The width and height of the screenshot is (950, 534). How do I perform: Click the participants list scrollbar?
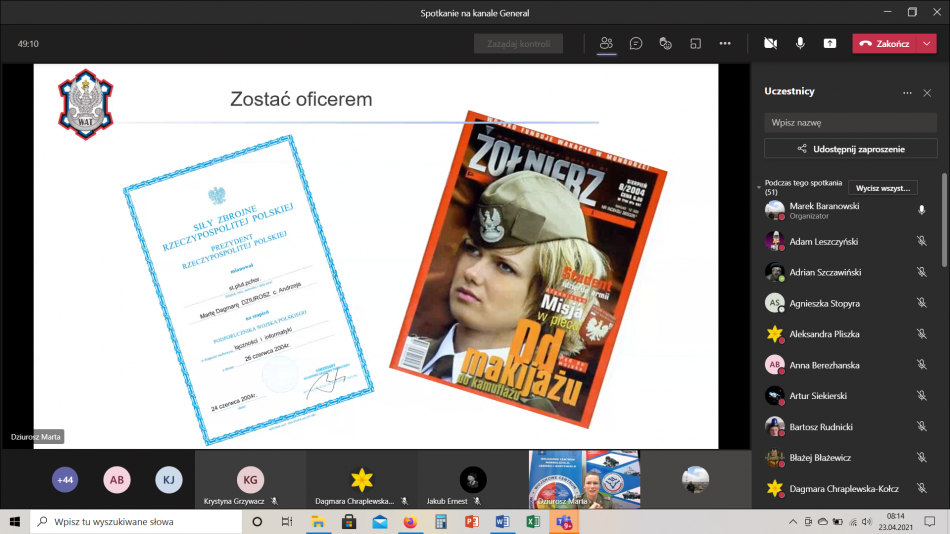945,219
